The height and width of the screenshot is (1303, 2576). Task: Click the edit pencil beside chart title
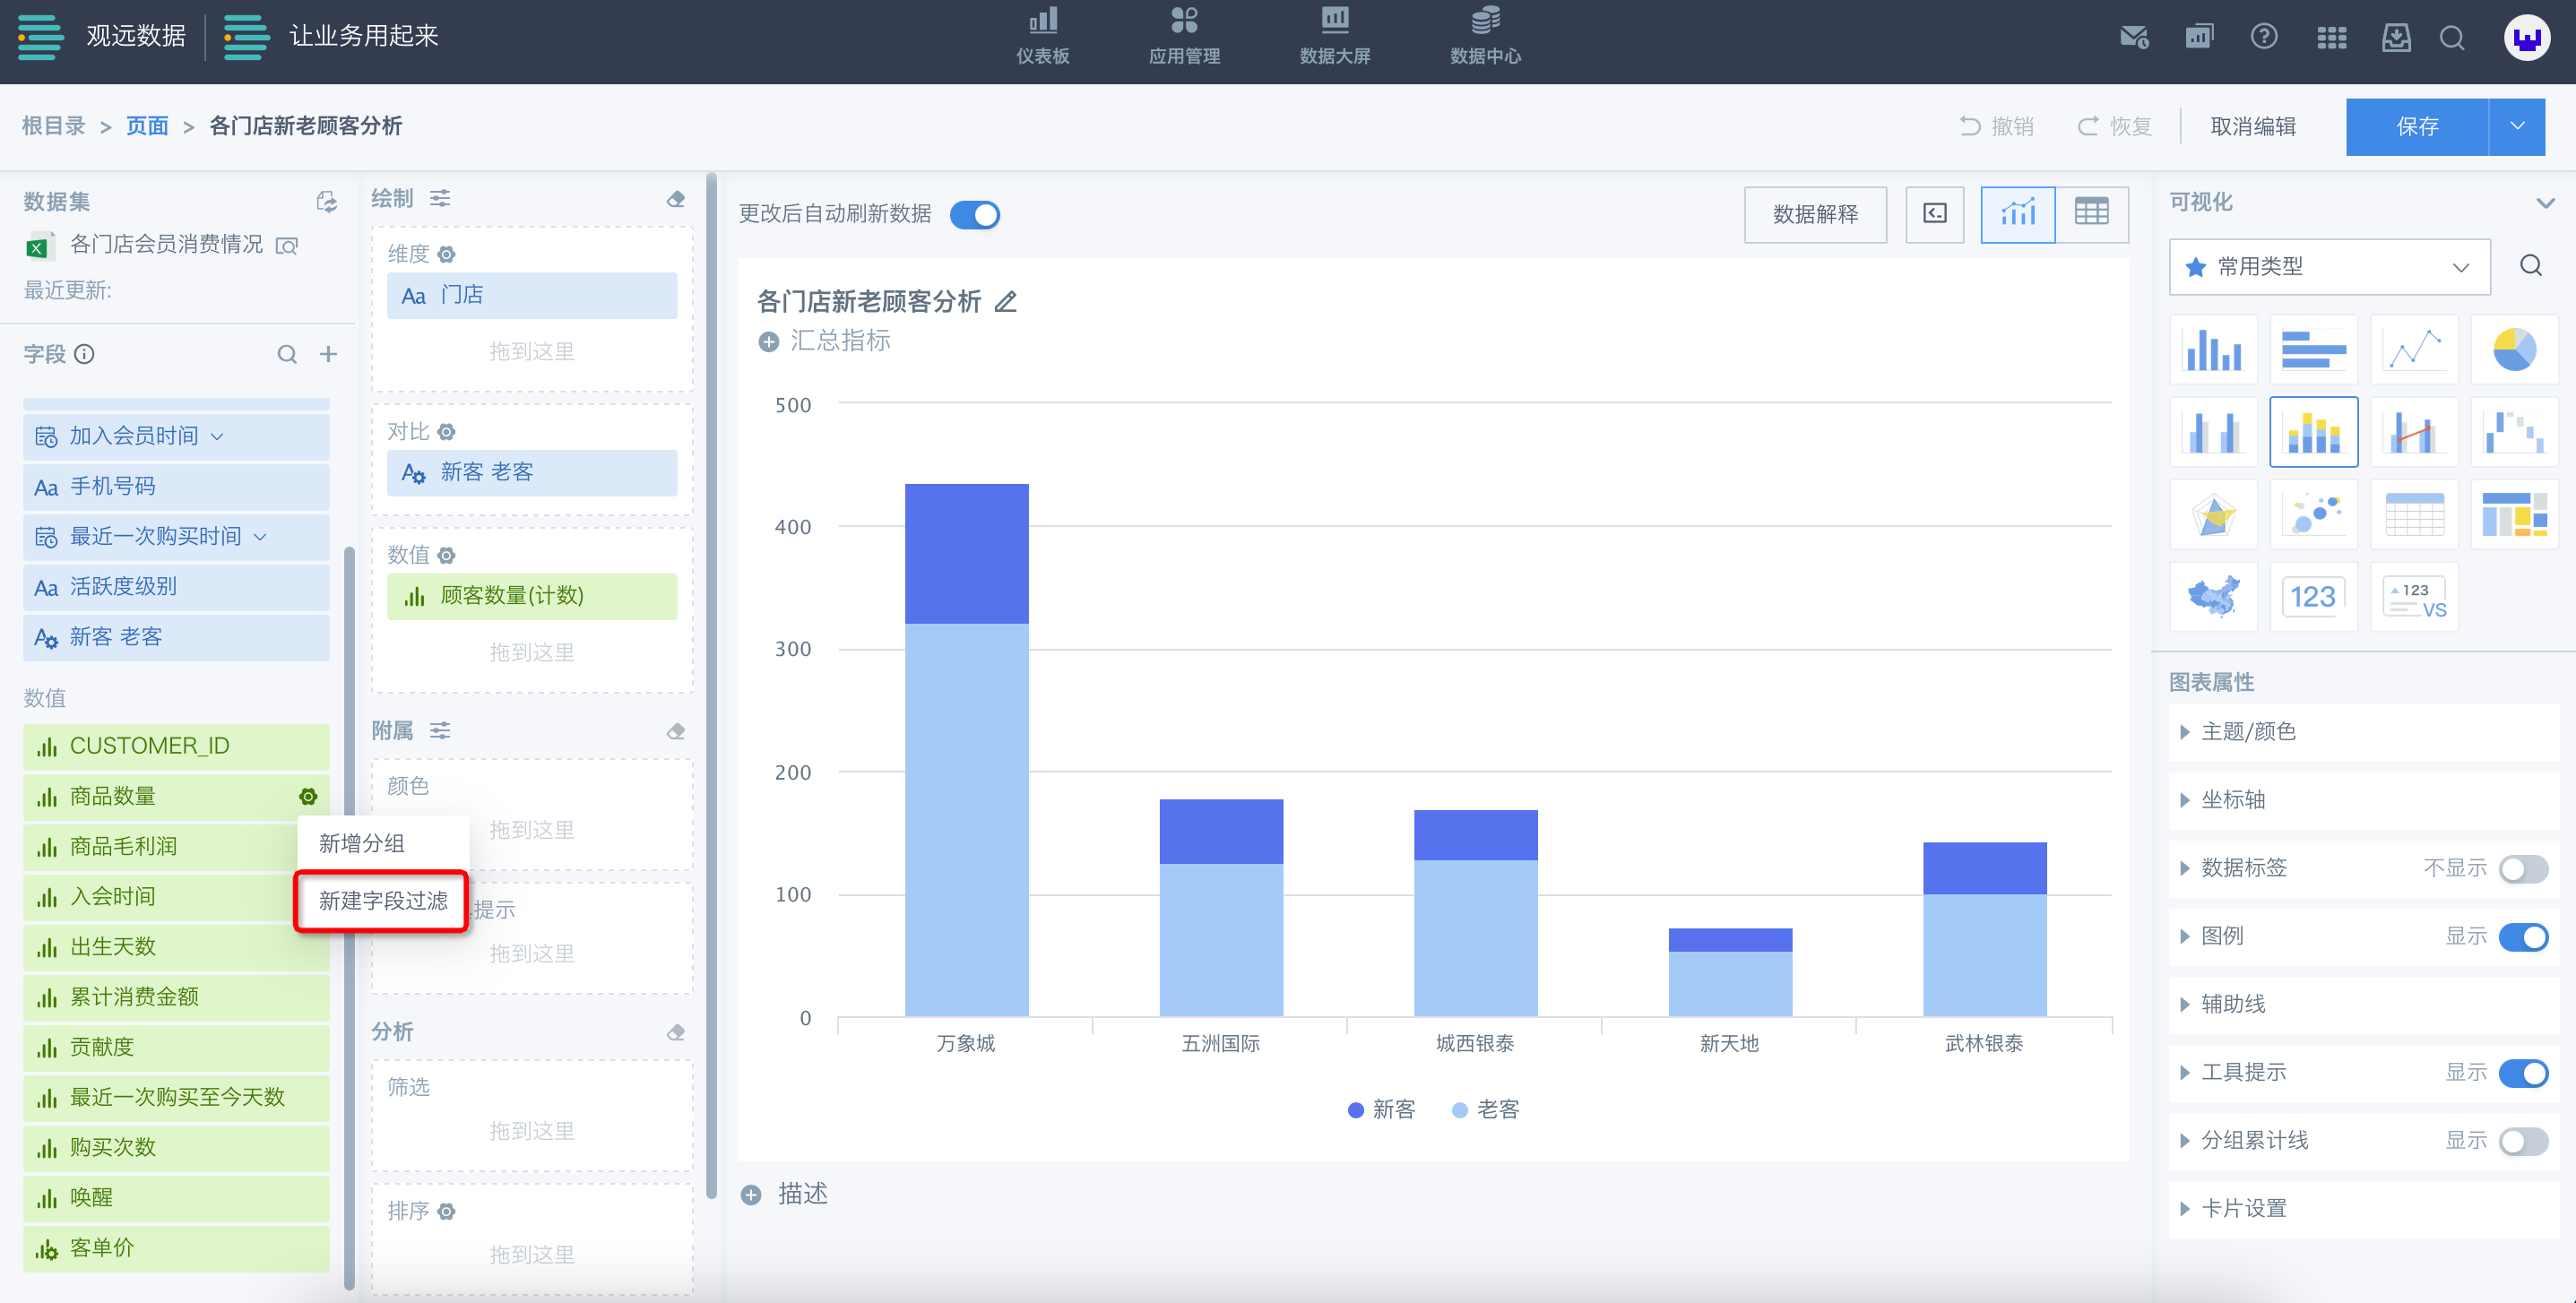tap(1006, 302)
